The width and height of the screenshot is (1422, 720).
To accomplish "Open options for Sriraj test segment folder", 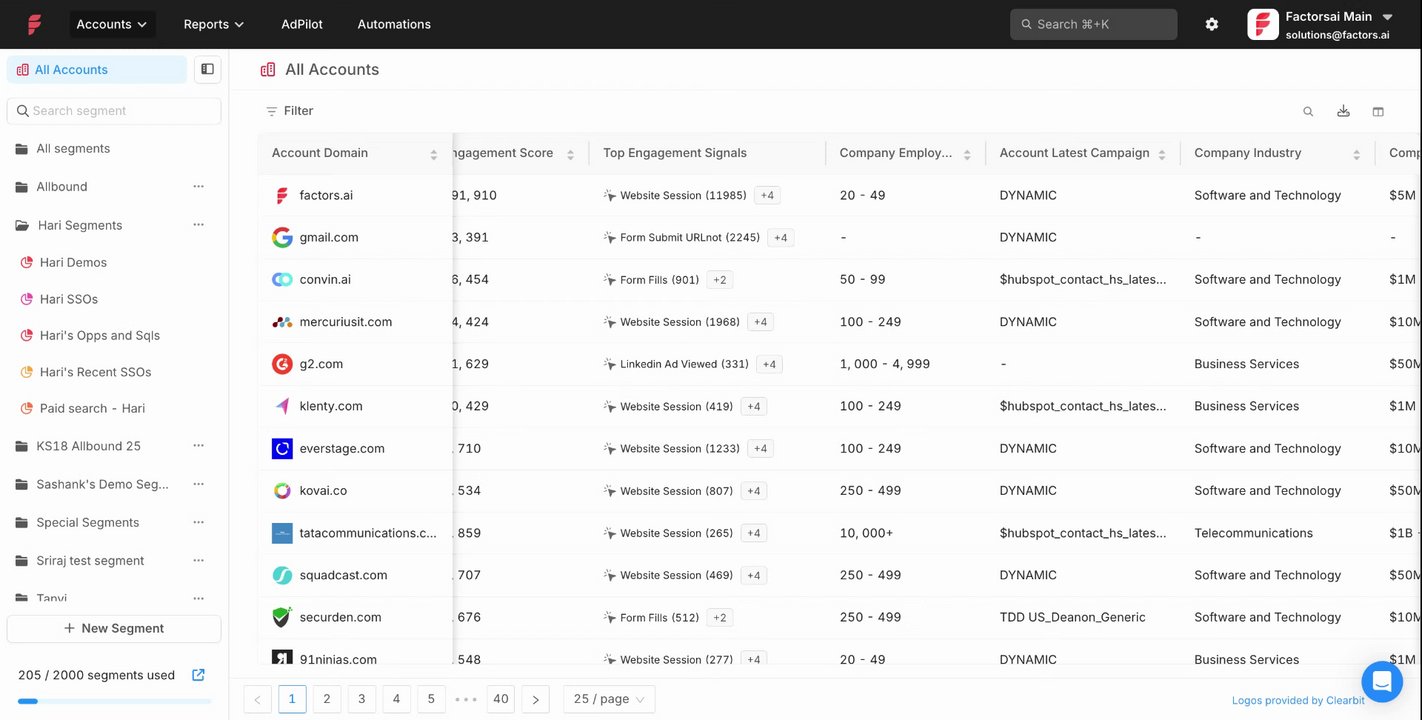I will click(x=198, y=560).
